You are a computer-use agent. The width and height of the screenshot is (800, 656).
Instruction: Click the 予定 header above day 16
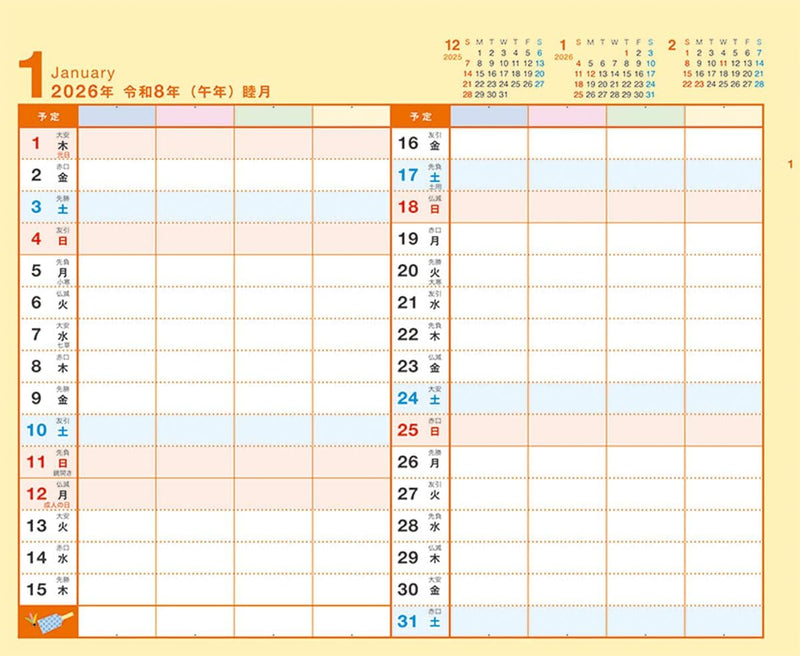pyautogui.click(x=420, y=116)
